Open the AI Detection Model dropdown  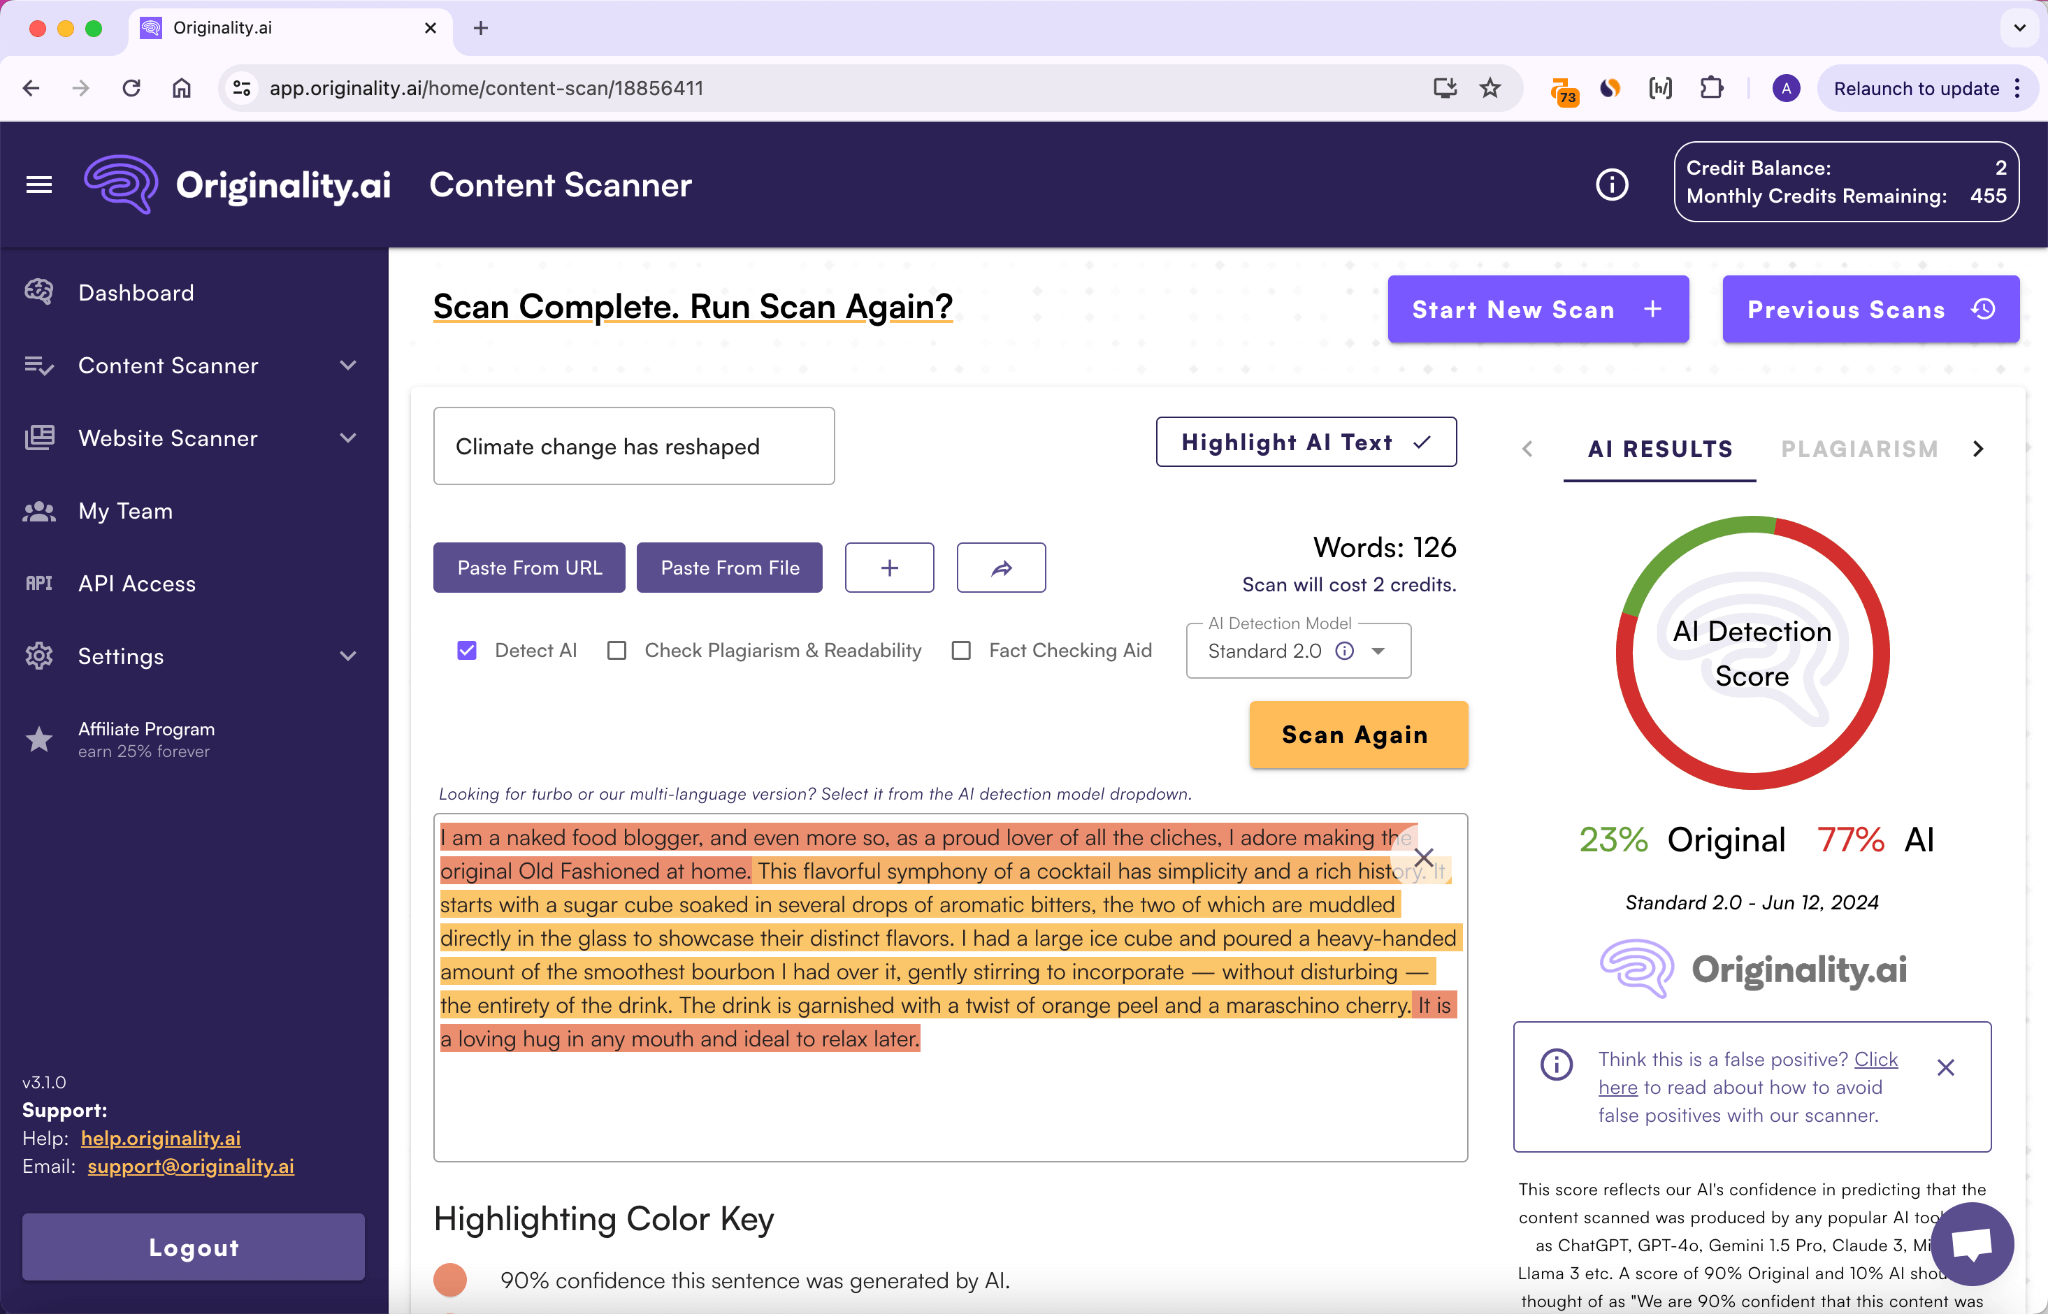(1378, 651)
